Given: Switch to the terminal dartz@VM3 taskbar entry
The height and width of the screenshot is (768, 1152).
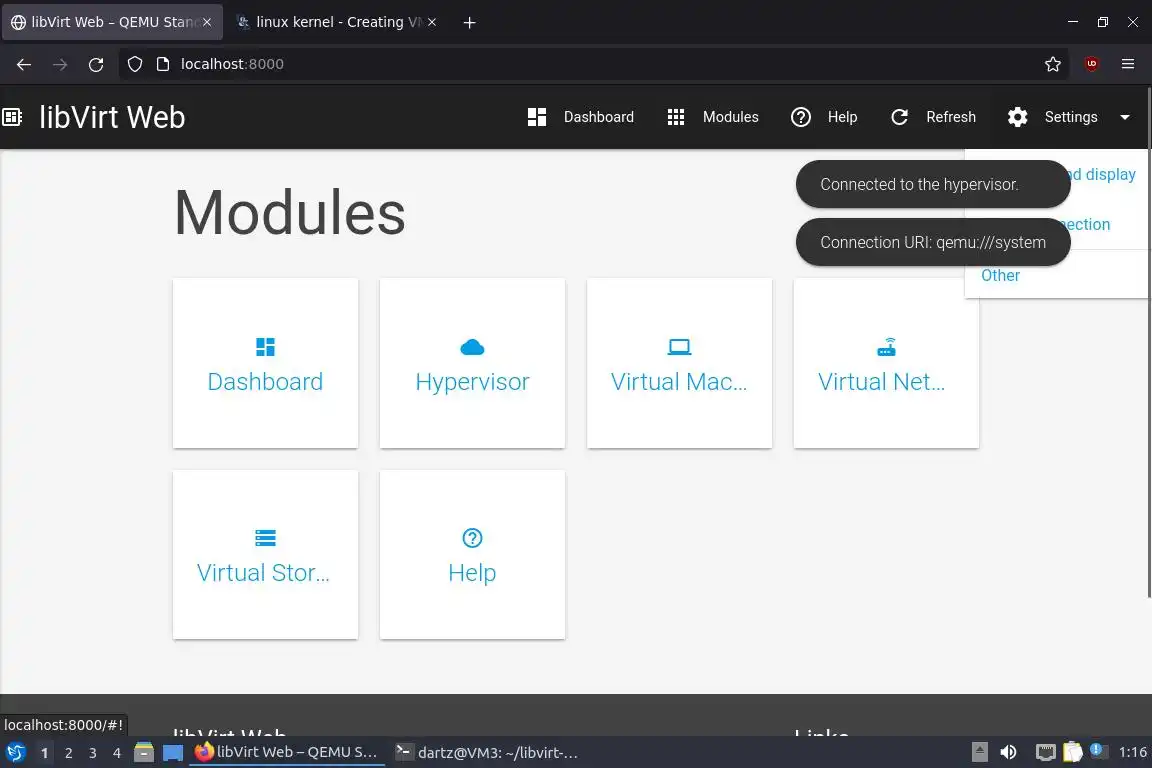Looking at the screenshot, I should pyautogui.click(x=488, y=753).
